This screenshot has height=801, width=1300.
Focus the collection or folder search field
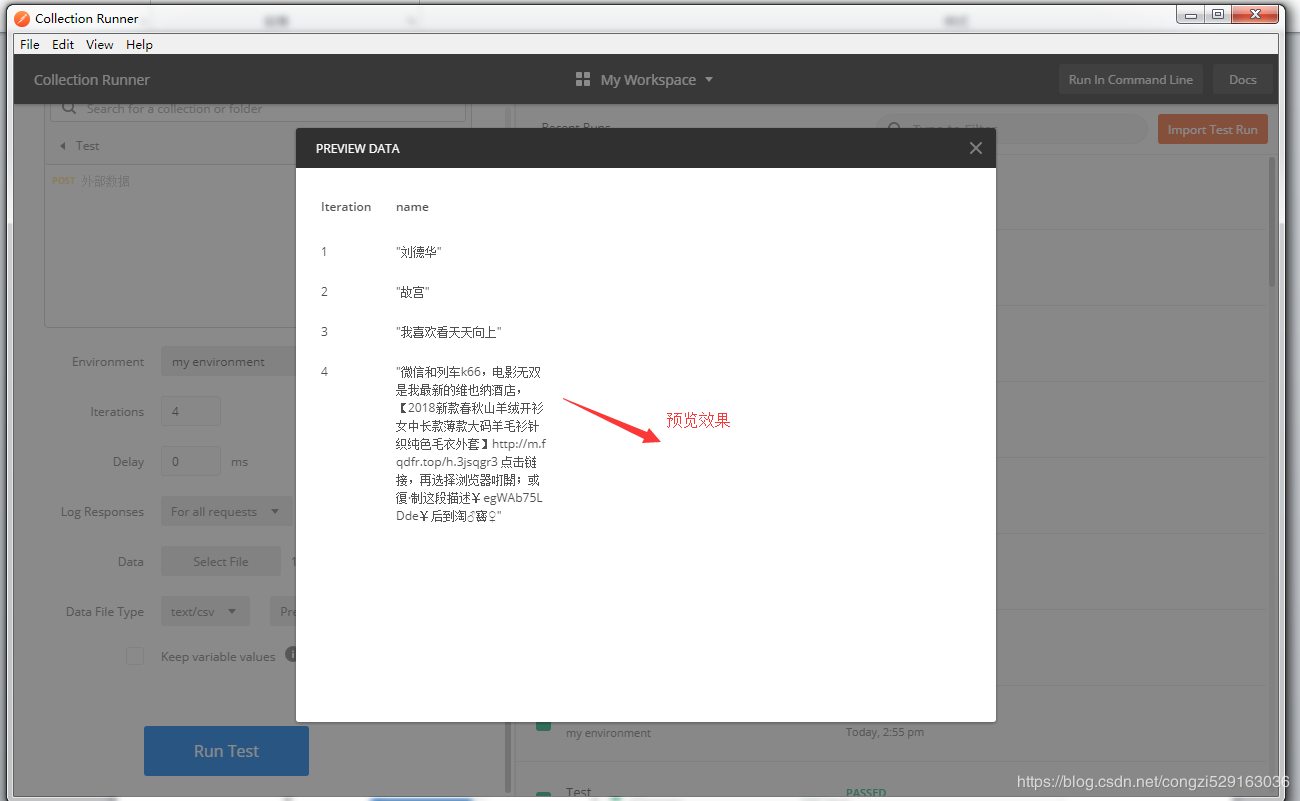pos(258,108)
